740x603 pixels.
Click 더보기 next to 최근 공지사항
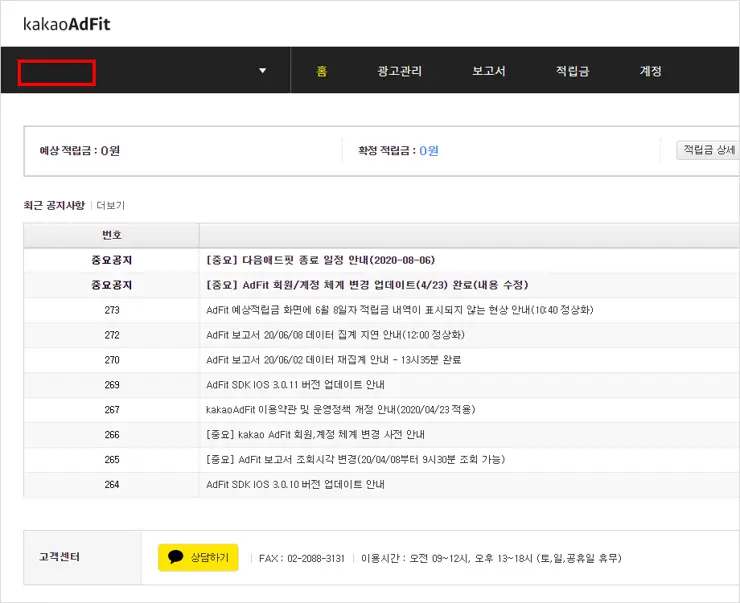(x=110, y=206)
